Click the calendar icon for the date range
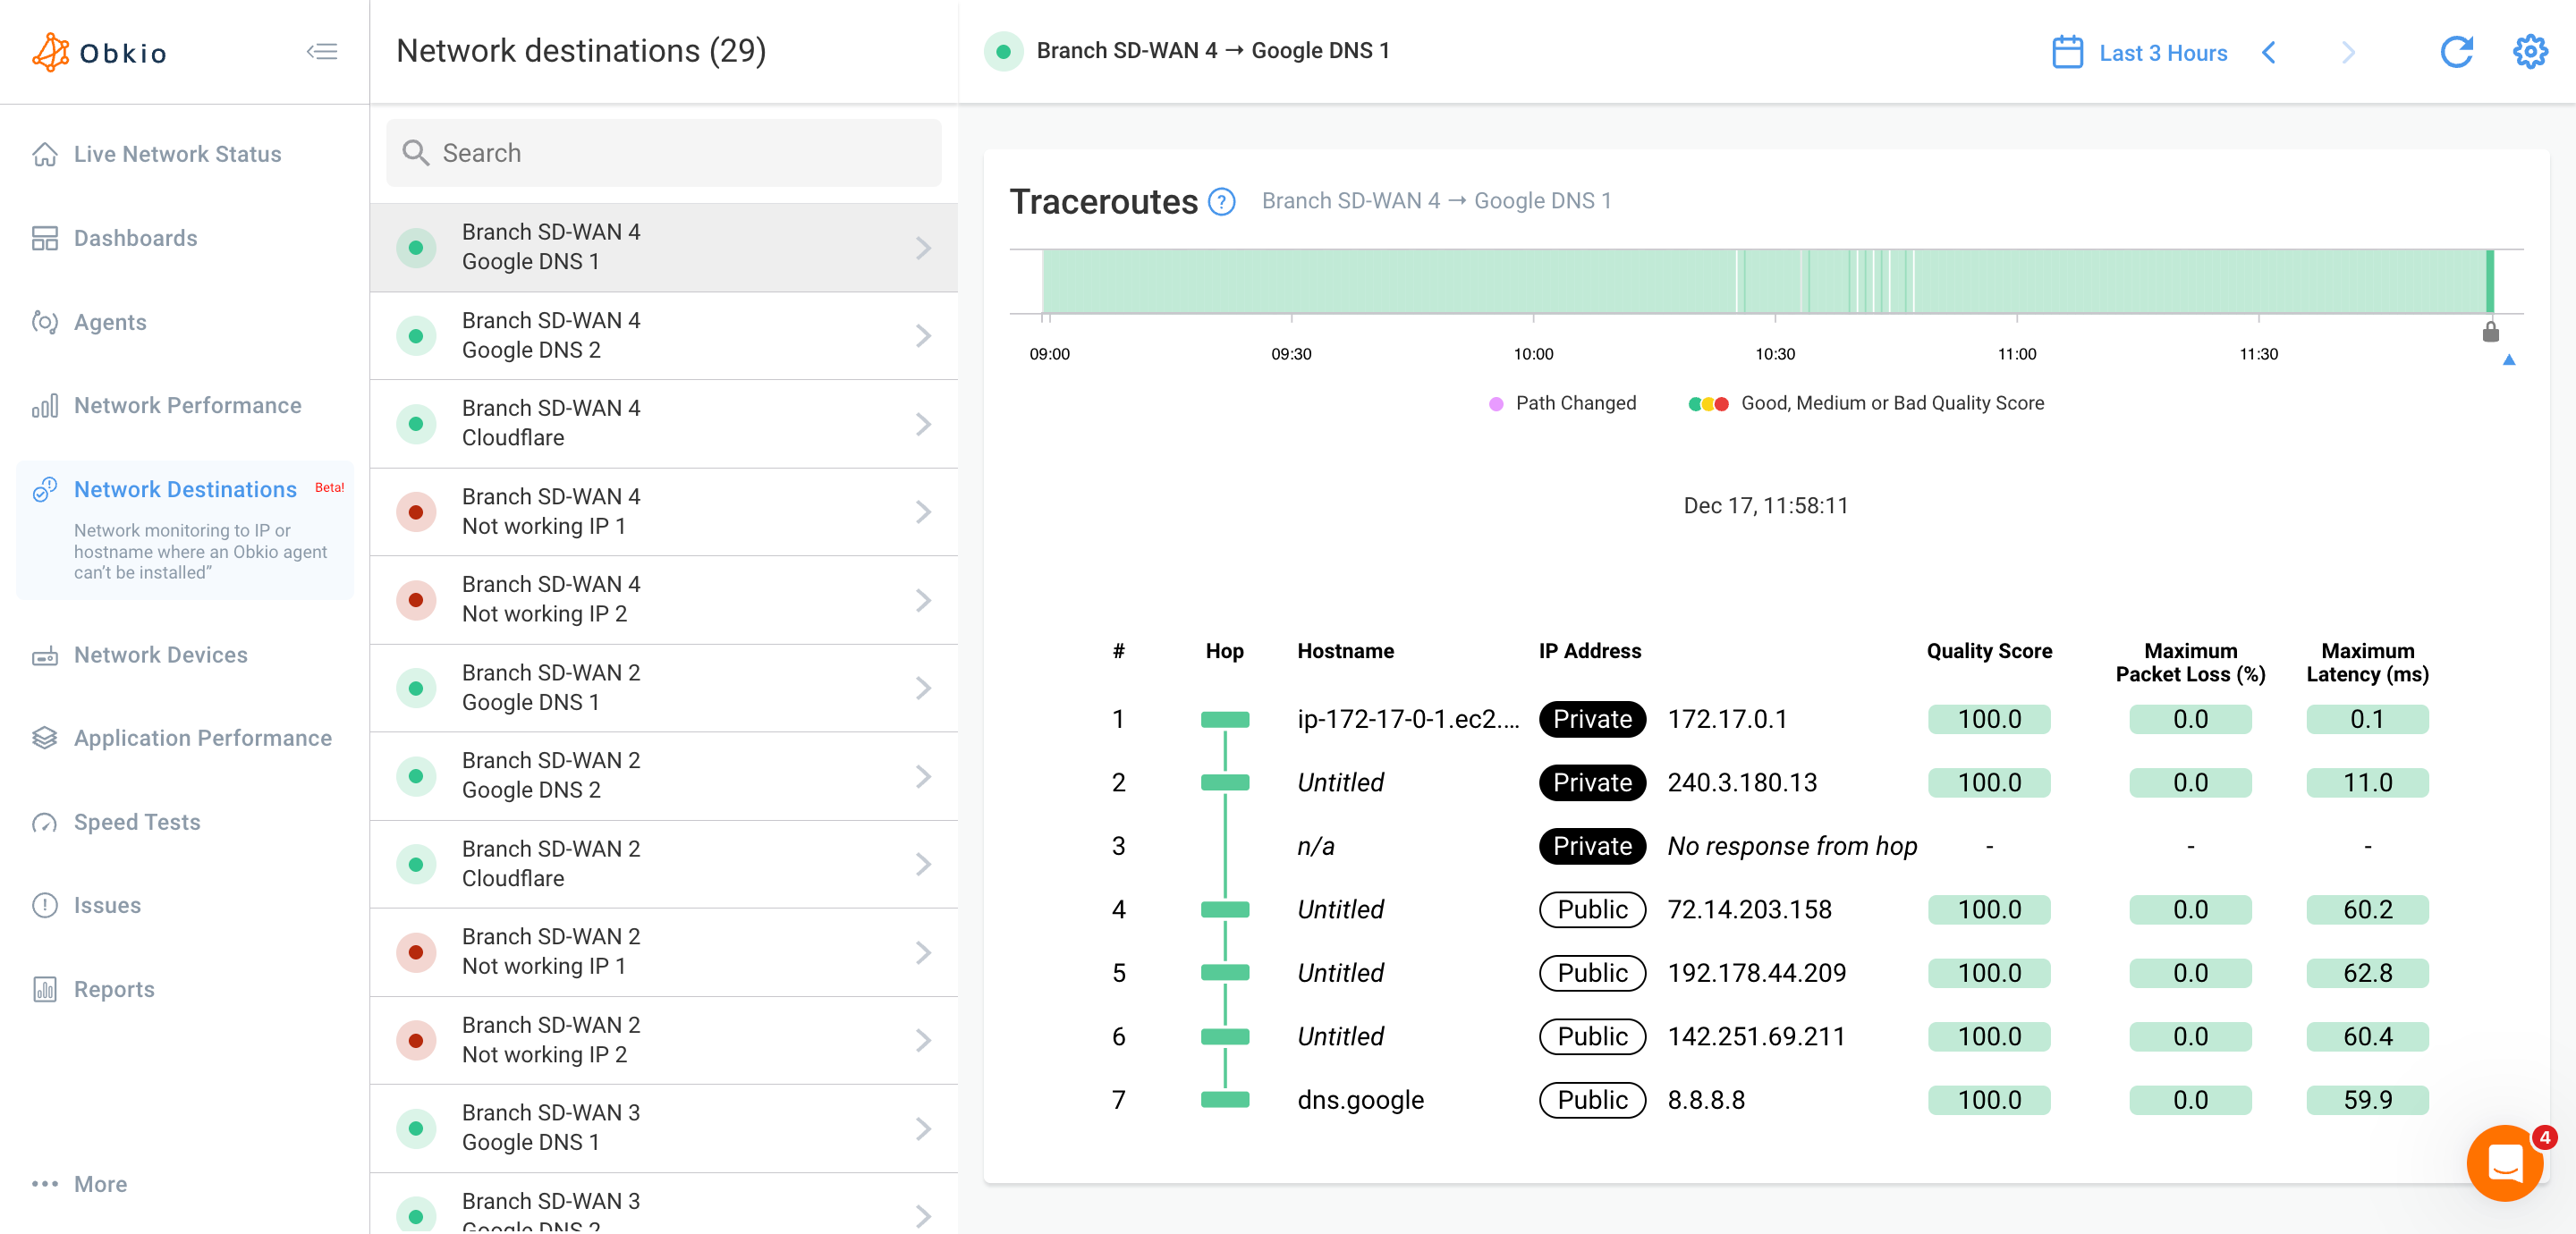2576x1234 pixels. pyautogui.click(x=2067, y=52)
